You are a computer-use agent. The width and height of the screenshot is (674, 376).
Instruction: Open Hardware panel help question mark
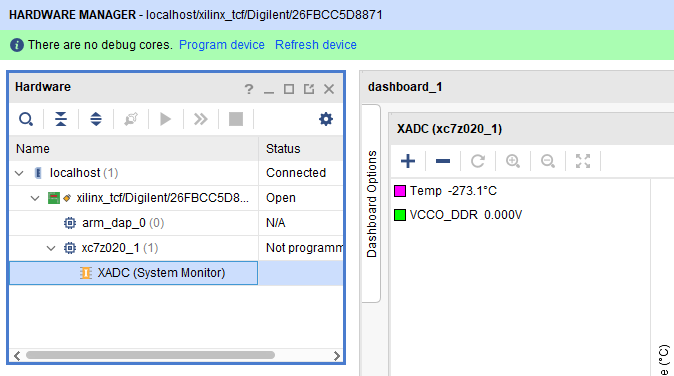click(248, 89)
